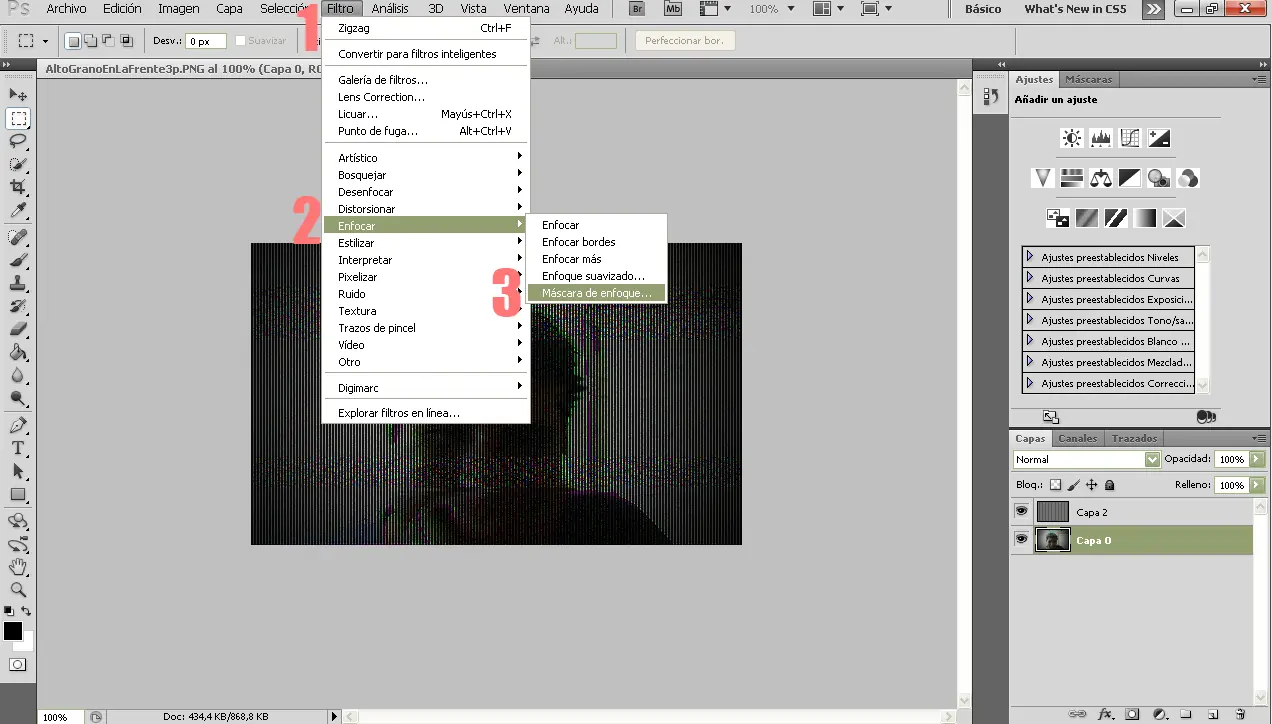This screenshot has height=724, width=1272.
Task: Hide the Capa 0 layer
Action: coord(1021,539)
